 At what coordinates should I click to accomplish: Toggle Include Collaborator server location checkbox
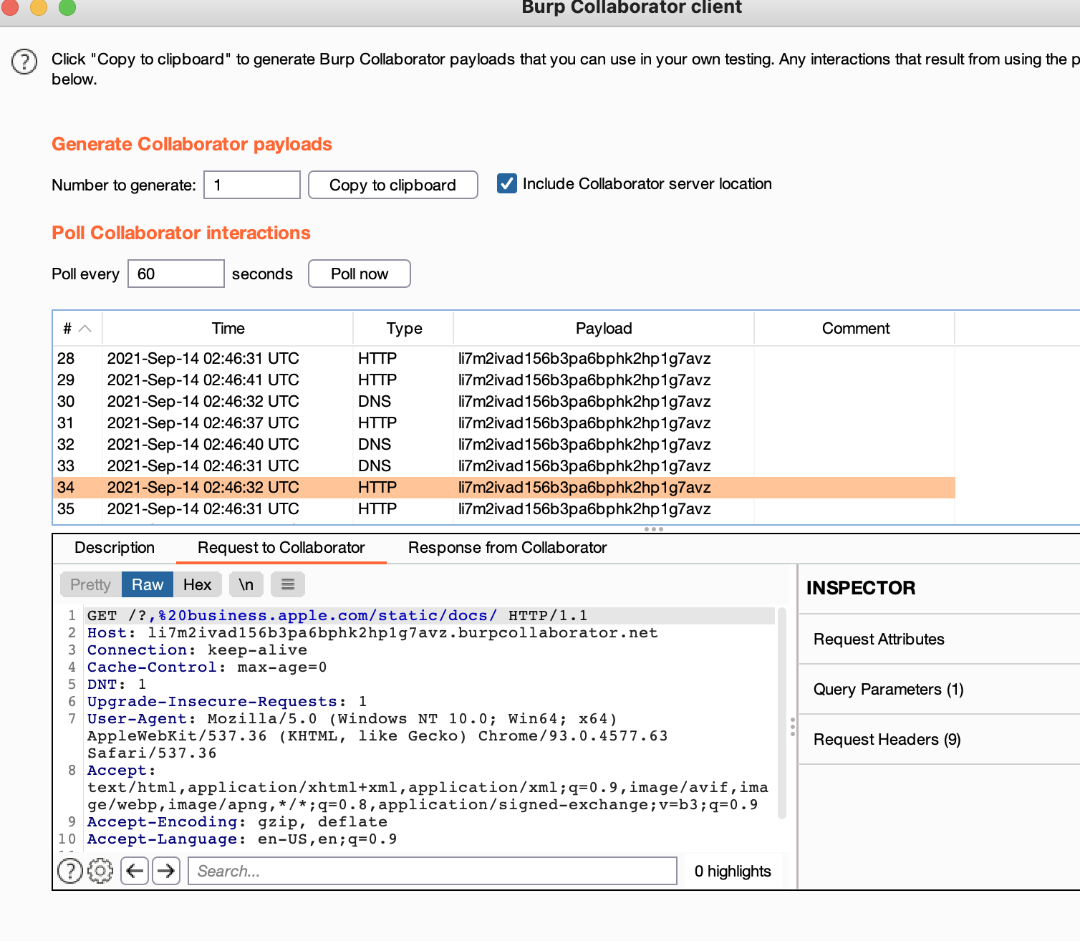click(507, 184)
